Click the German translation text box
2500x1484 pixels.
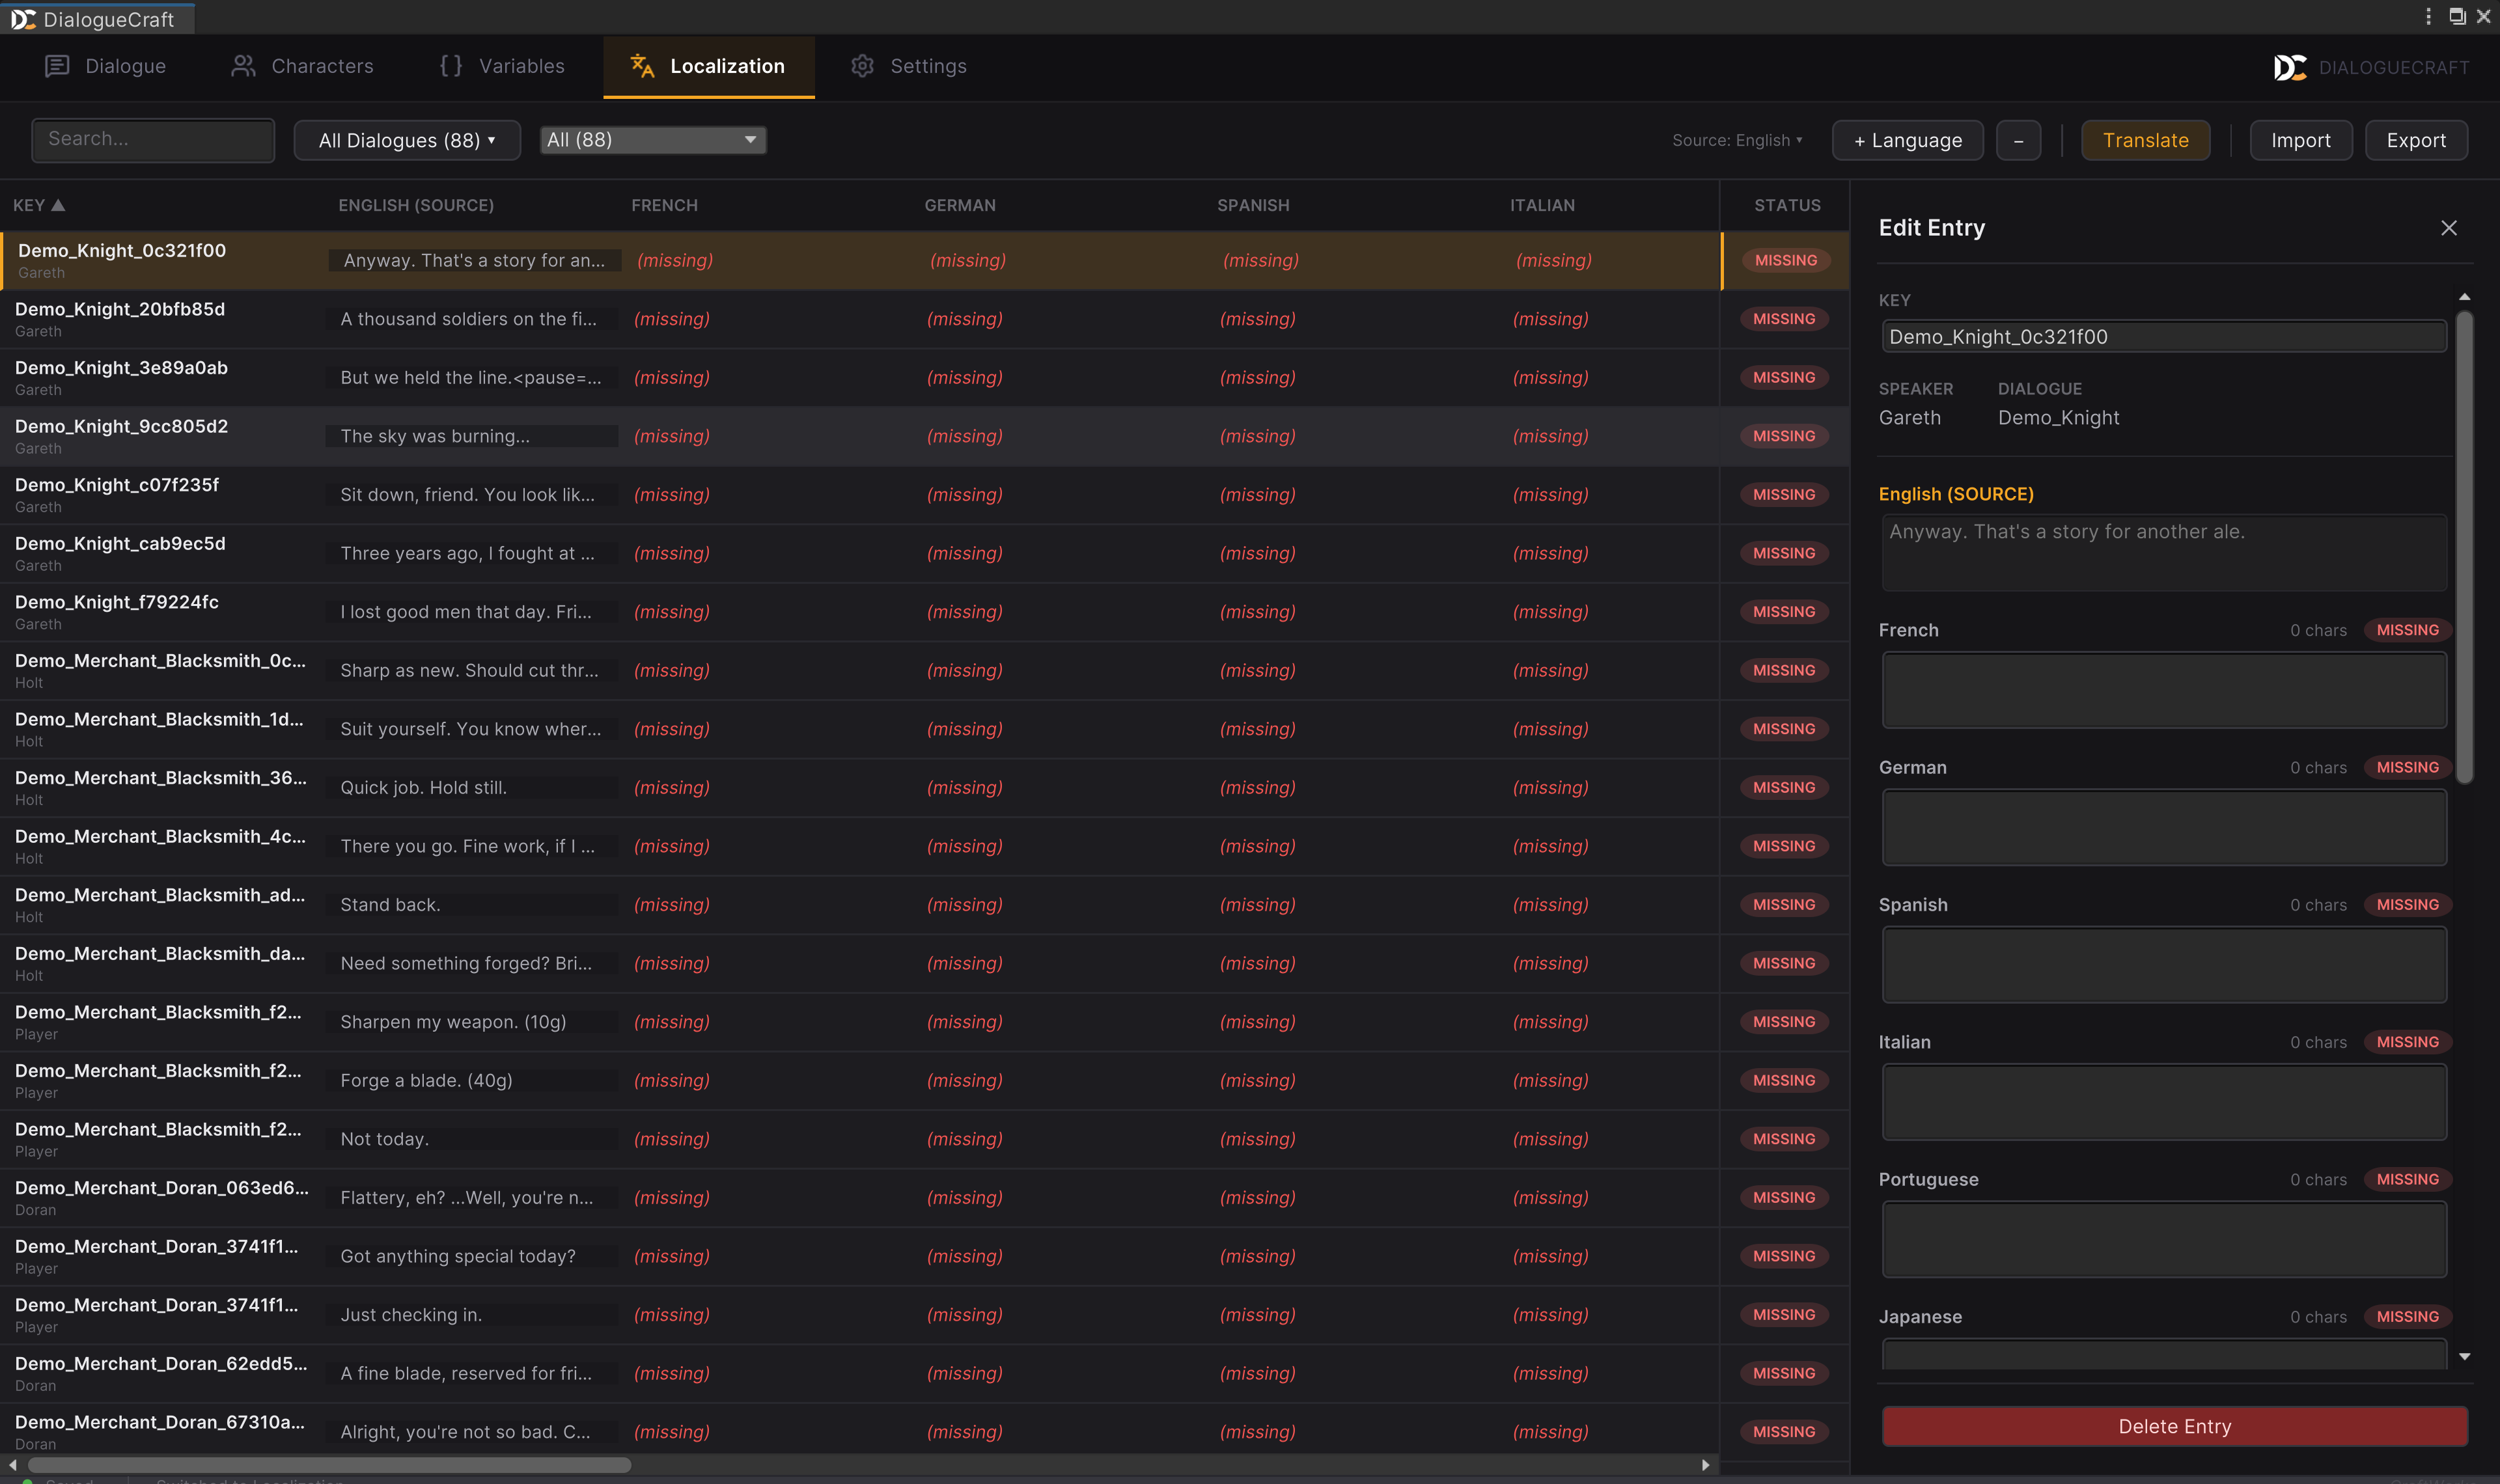coord(2164,827)
